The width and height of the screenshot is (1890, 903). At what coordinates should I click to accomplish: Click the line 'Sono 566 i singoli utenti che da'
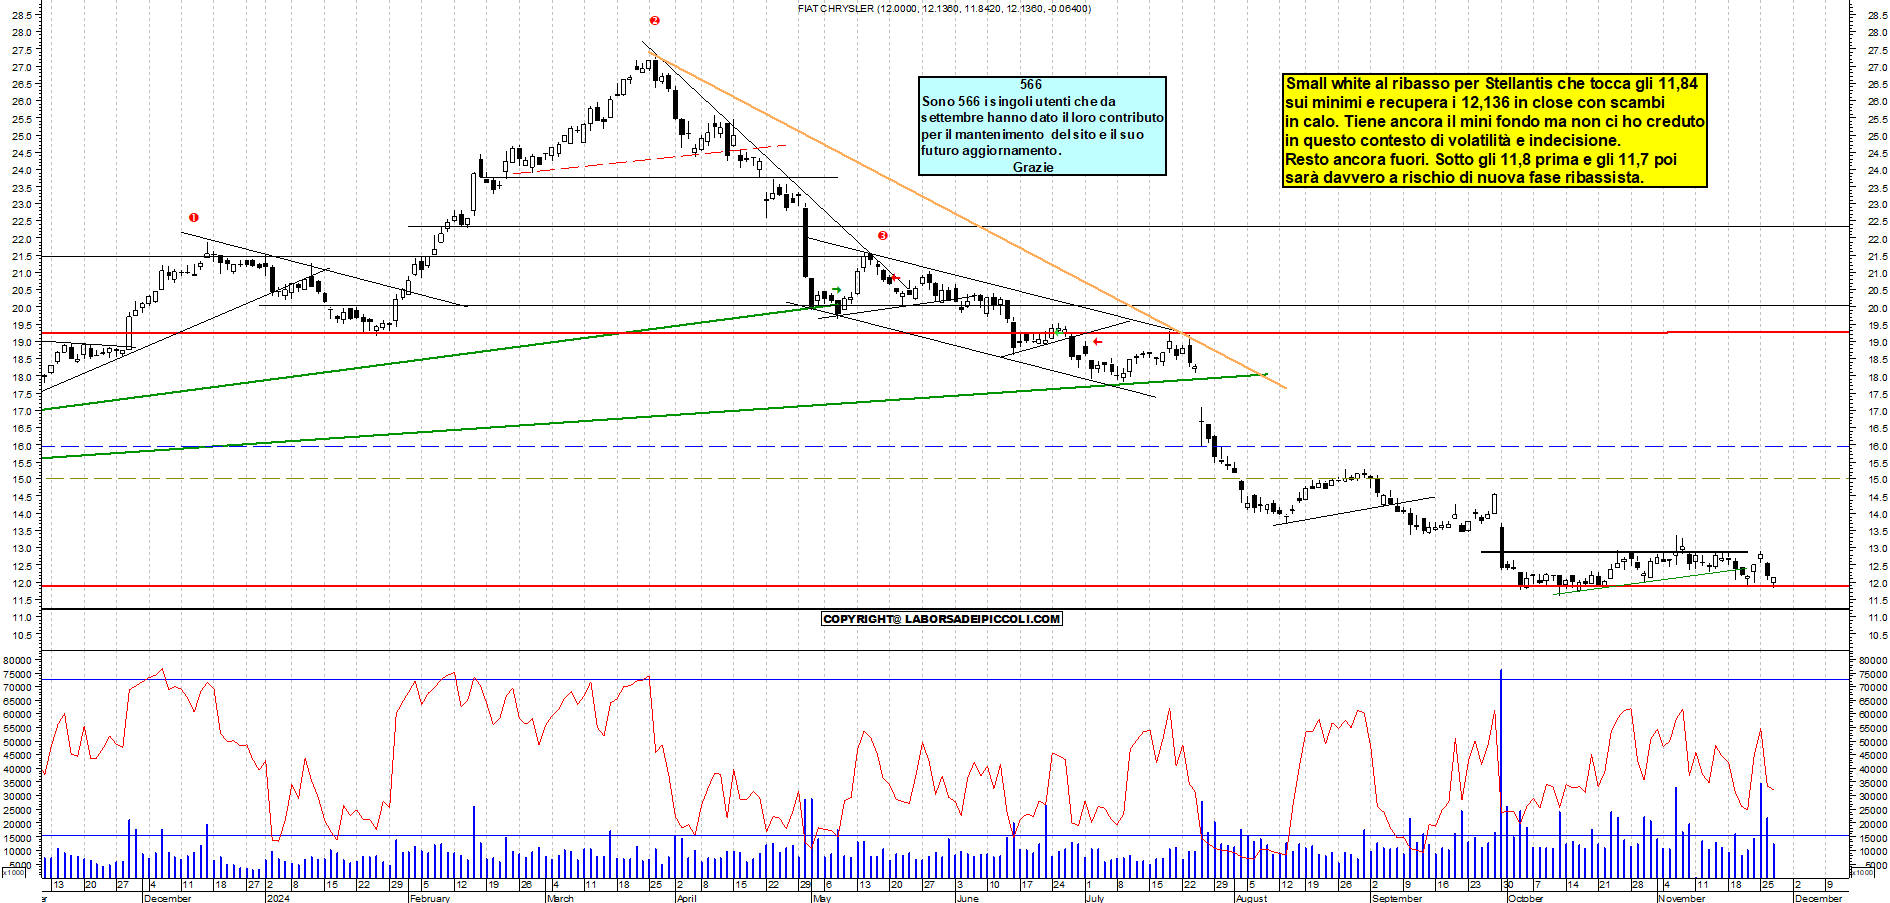(x=1019, y=101)
